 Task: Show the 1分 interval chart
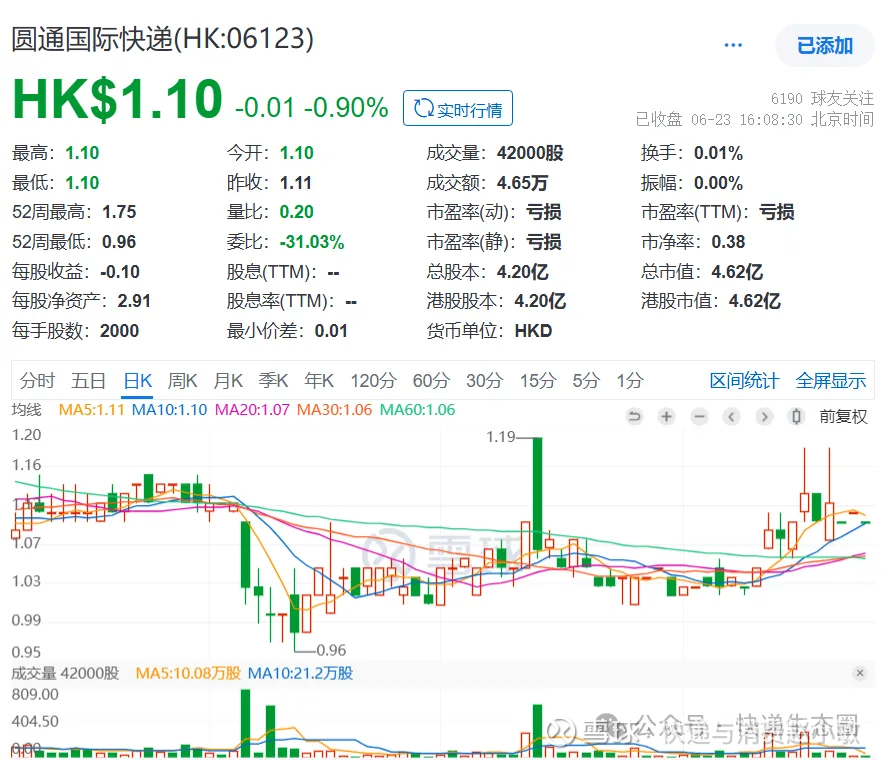(630, 381)
